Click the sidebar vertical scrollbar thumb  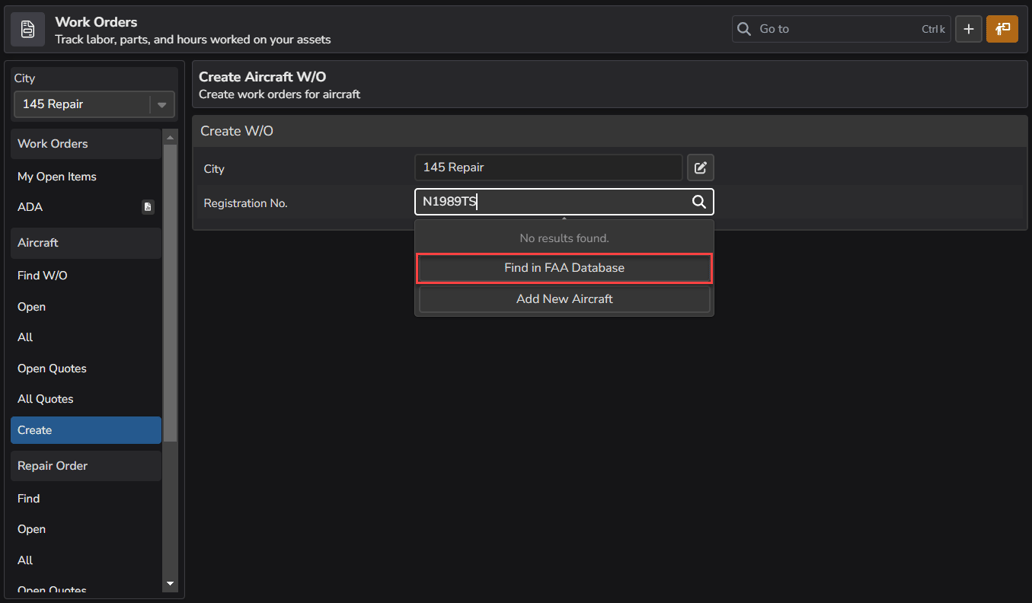pos(170,290)
